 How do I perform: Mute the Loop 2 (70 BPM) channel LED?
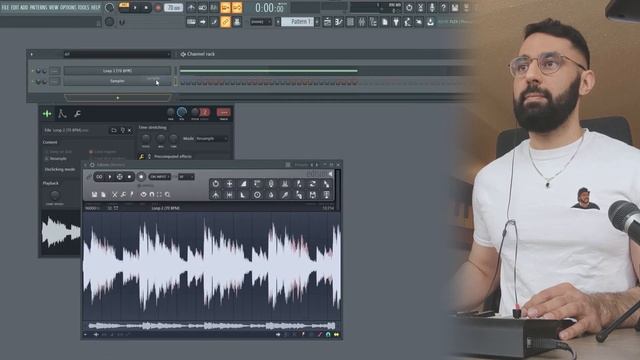tap(33, 71)
